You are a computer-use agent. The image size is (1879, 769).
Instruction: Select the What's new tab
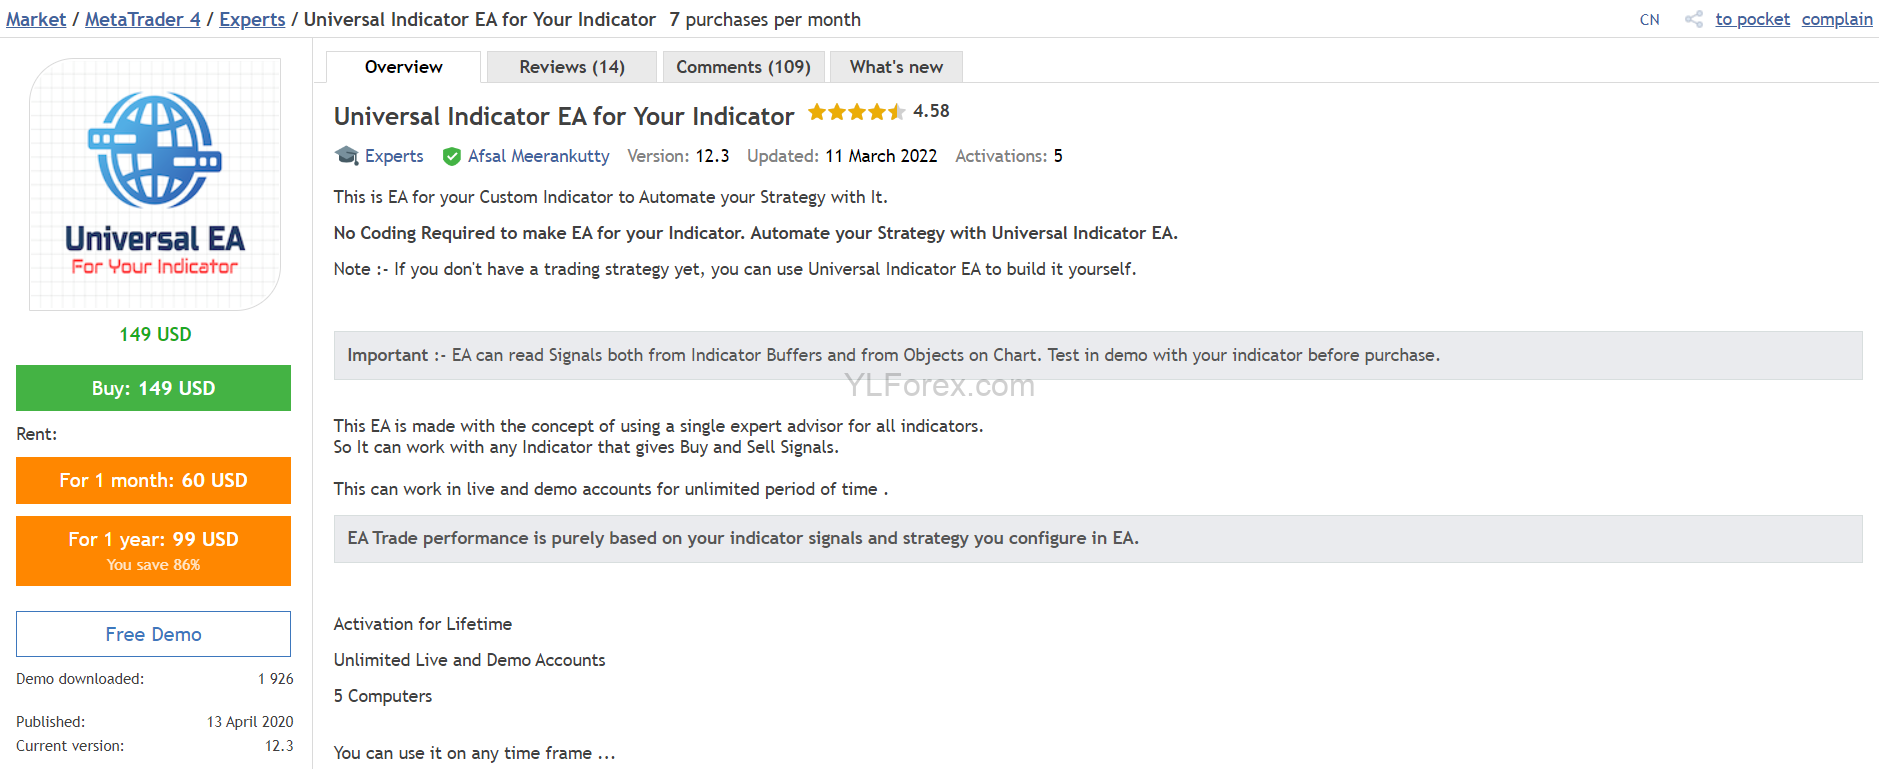(896, 67)
